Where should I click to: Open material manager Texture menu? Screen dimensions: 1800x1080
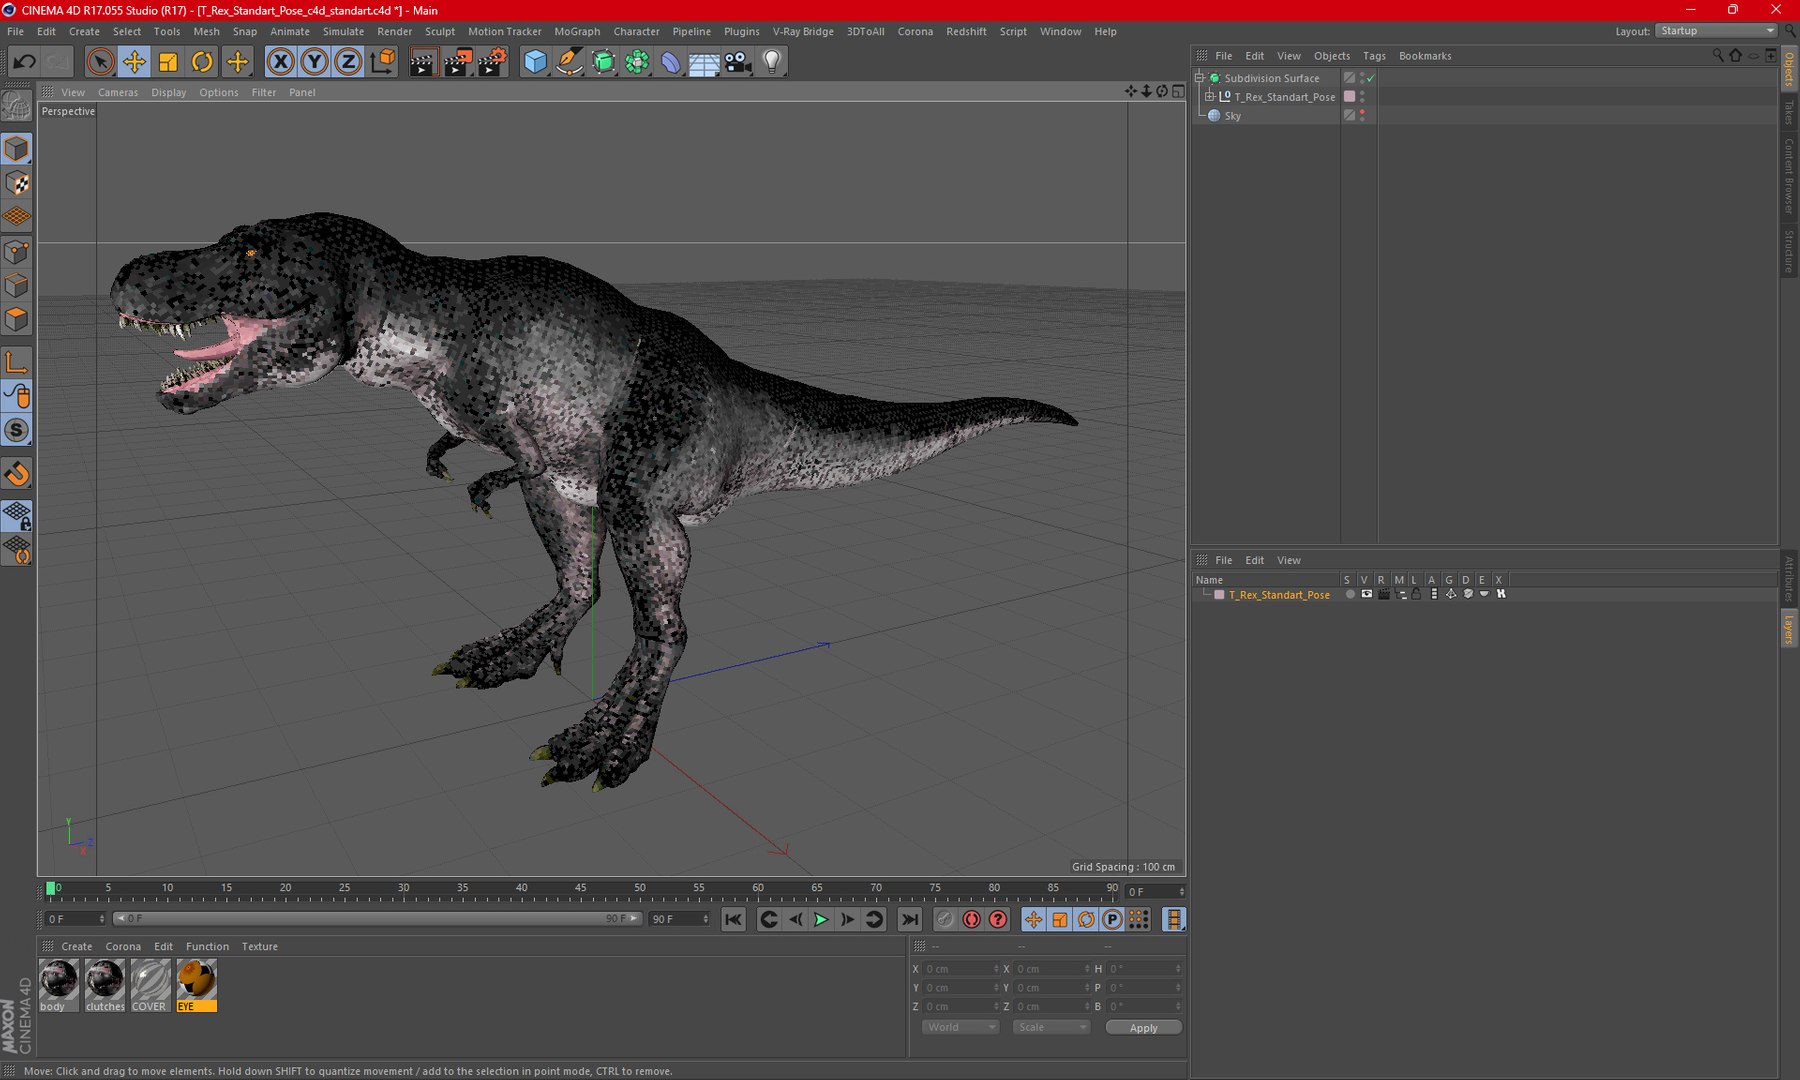point(260,946)
